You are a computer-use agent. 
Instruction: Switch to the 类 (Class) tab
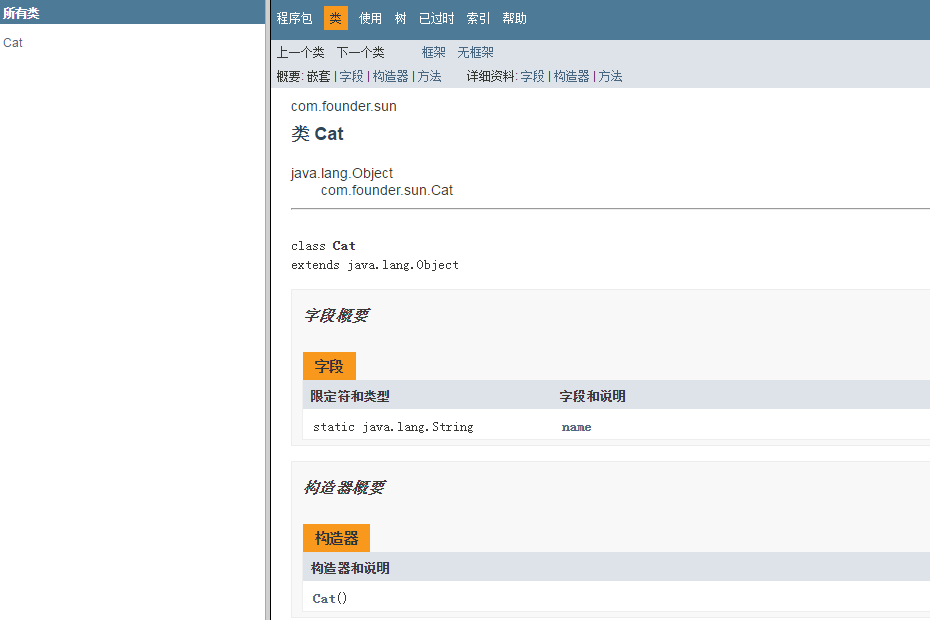[x=335, y=17]
